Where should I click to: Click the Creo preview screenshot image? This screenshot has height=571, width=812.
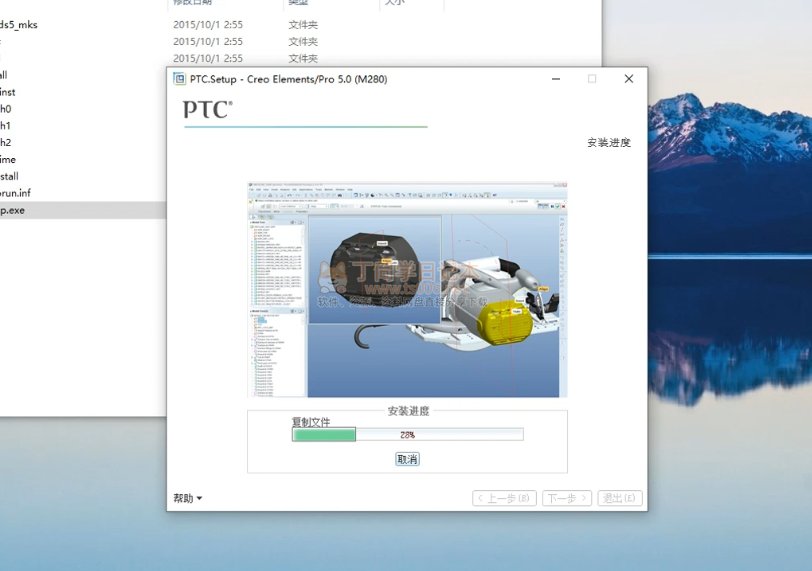tap(408, 290)
